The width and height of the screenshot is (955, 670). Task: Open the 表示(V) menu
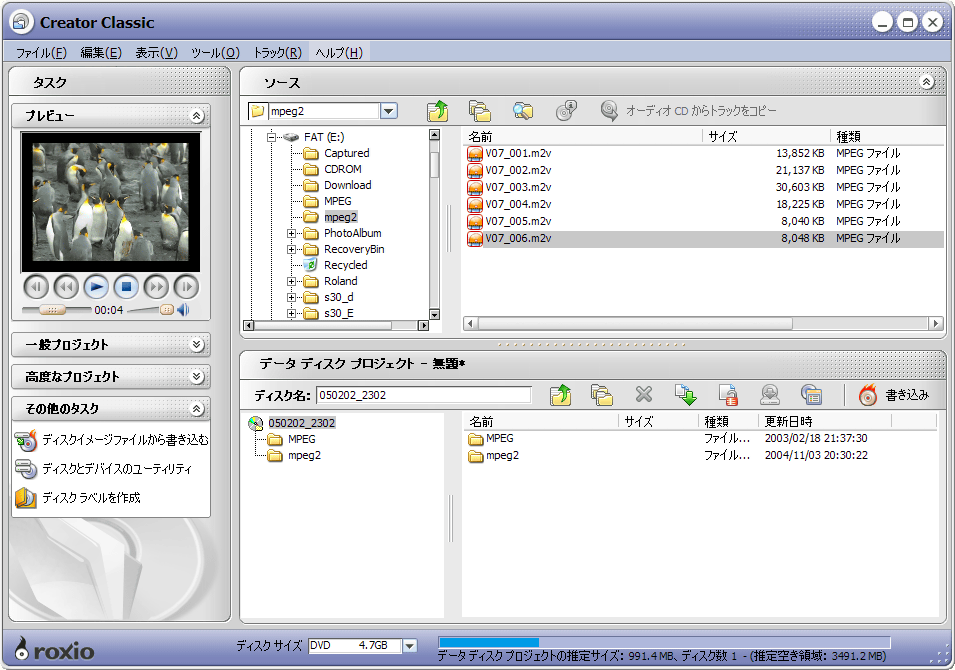(x=157, y=53)
